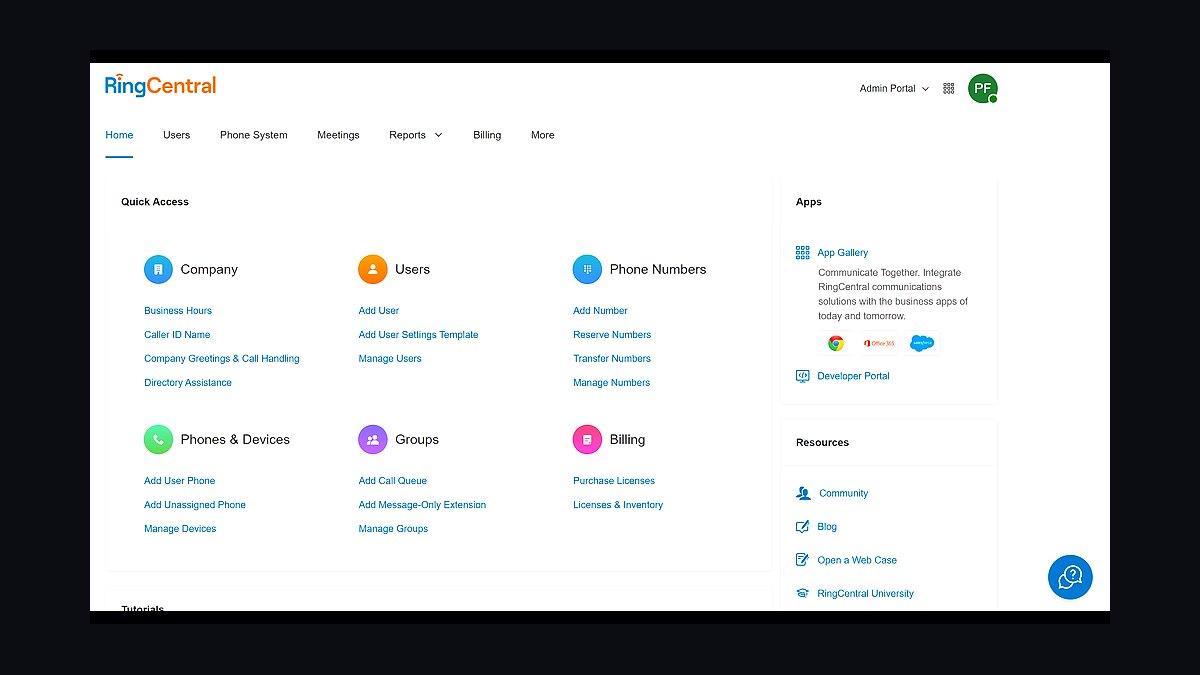Click the Salesforce app logo
This screenshot has width=1200, height=675.
[x=922, y=343]
